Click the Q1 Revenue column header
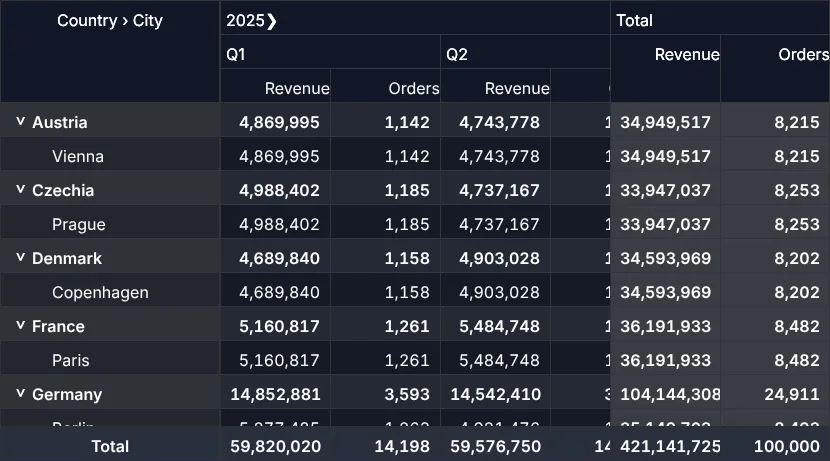Screen dimensions: 830x461 coord(275,88)
